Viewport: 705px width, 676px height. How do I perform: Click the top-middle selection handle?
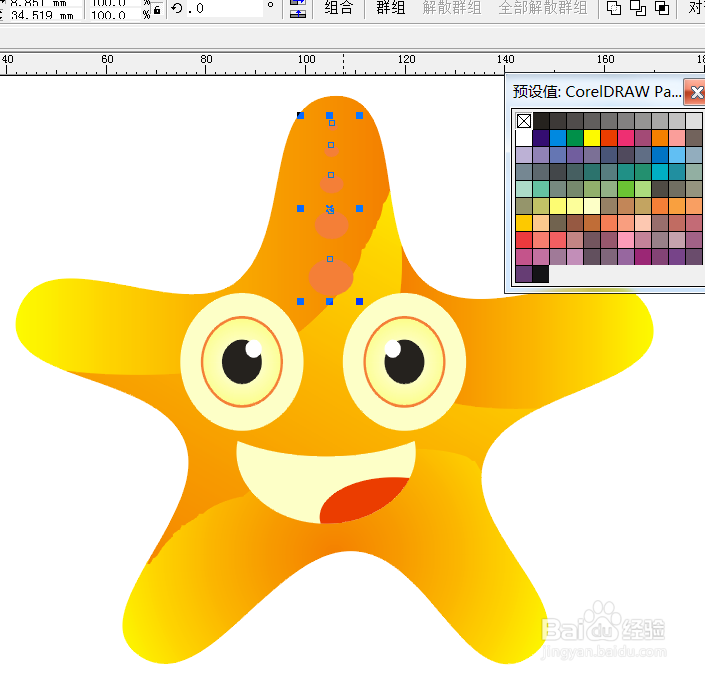tap(330, 116)
